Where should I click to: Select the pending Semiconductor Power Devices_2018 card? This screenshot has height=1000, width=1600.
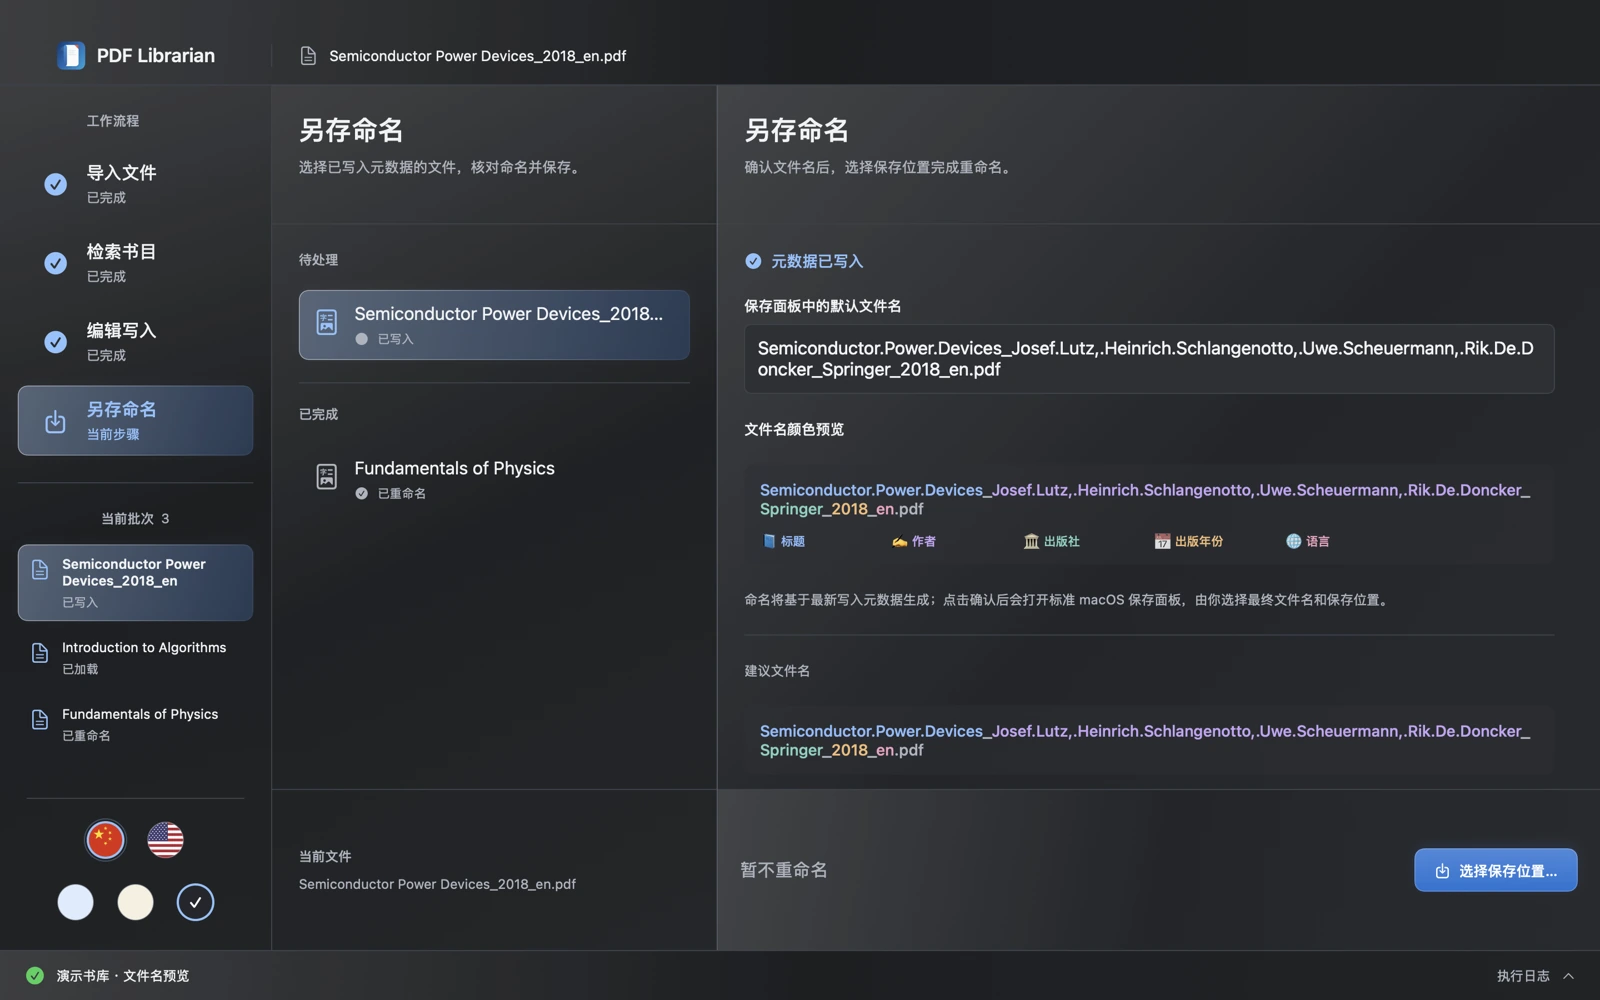coord(494,325)
